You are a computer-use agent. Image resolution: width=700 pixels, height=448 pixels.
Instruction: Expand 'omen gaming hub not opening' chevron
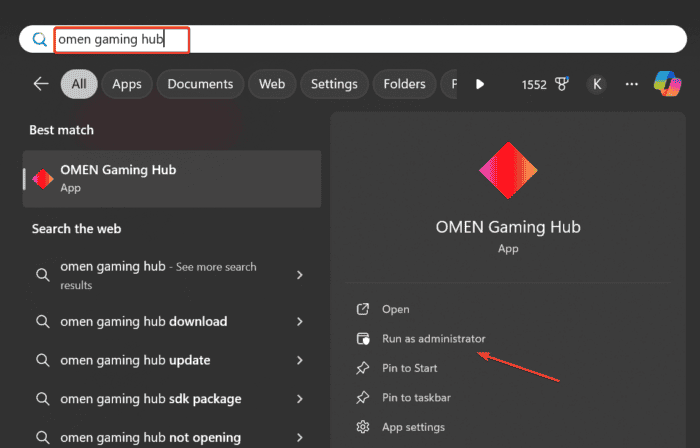300,437
